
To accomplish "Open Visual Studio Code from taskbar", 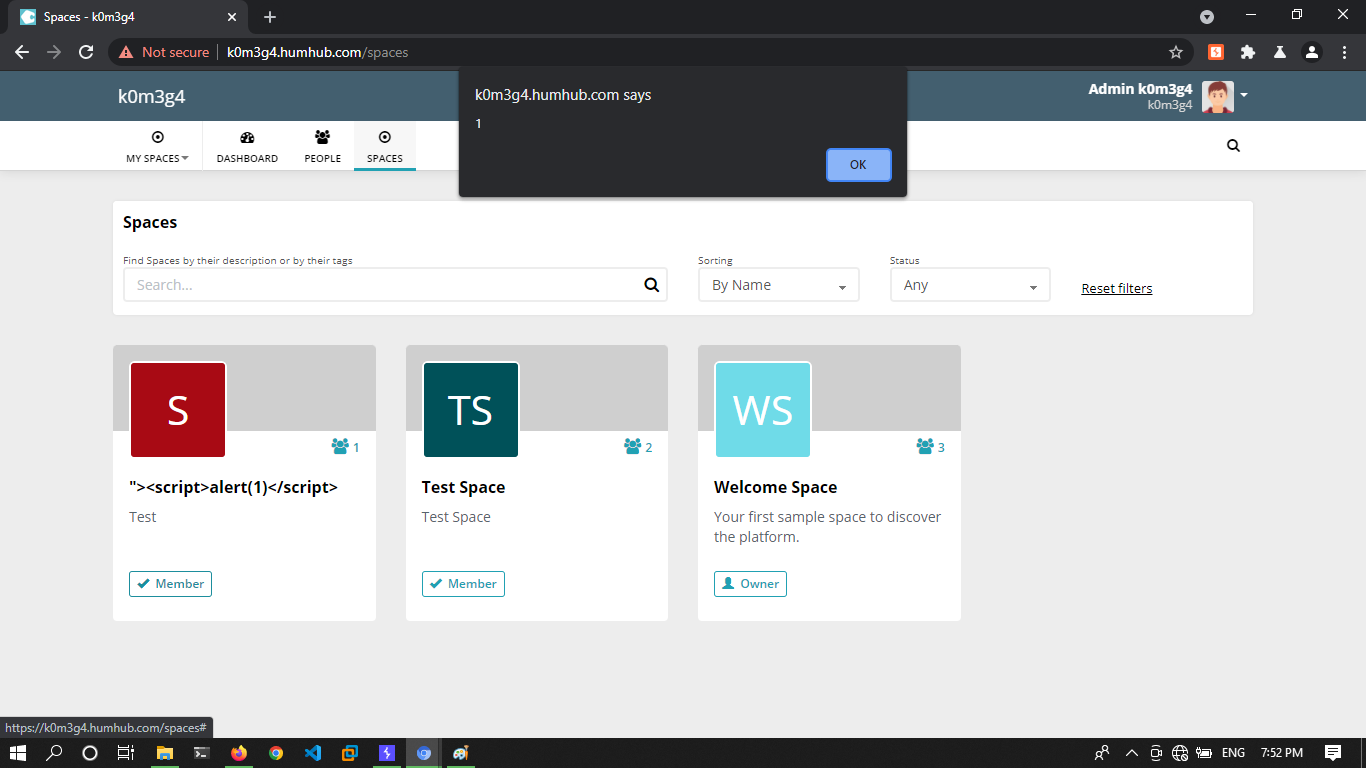I will (313, 753).
